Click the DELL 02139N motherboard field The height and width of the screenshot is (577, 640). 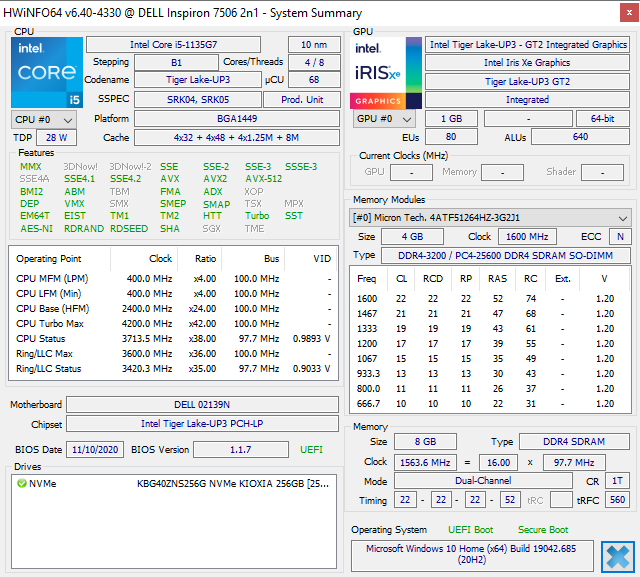coord(202,404)
